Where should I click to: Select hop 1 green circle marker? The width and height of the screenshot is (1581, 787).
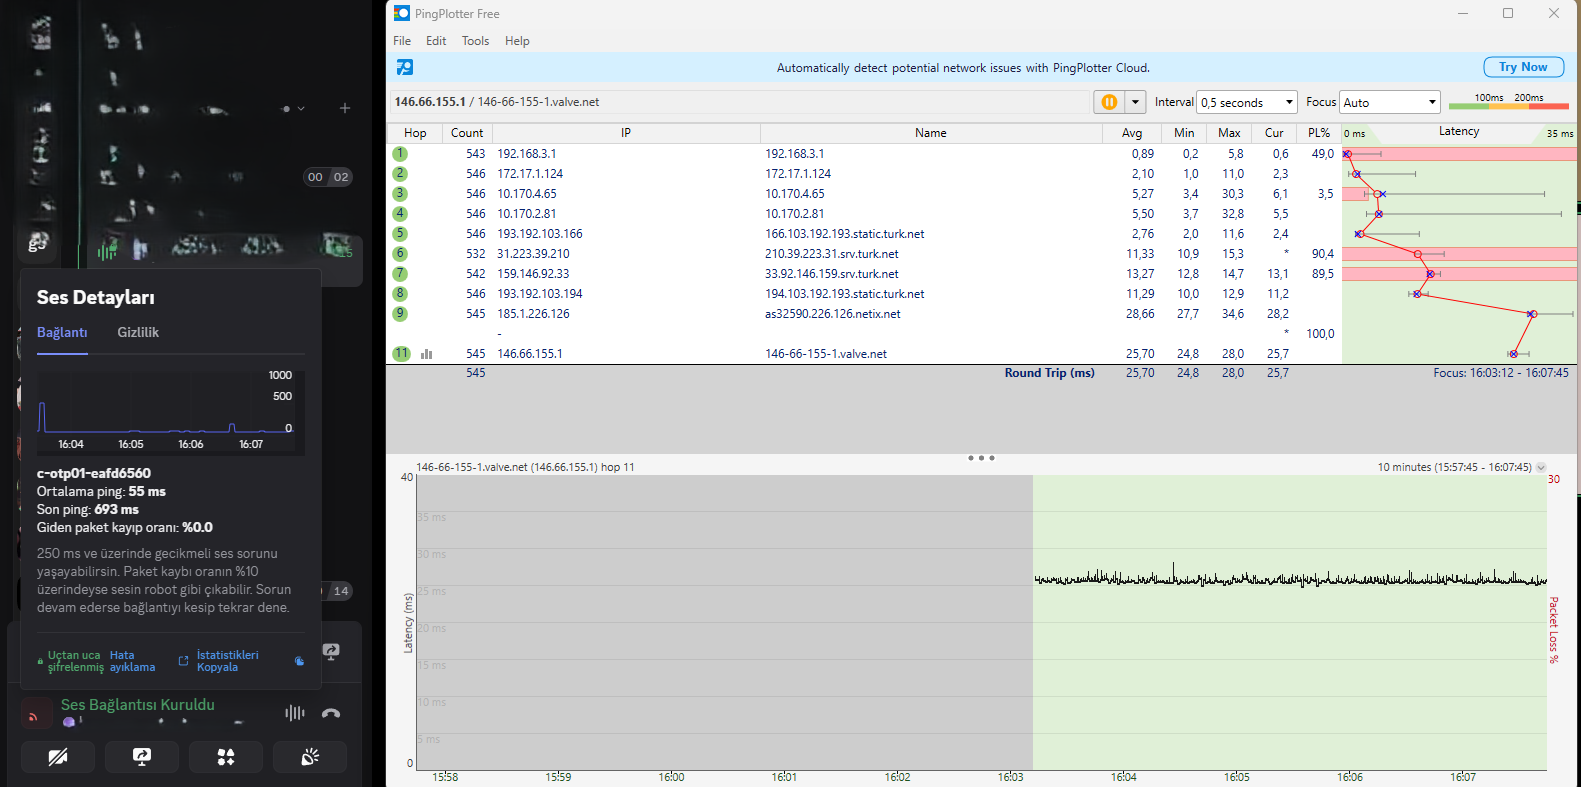tap(400, 154)
